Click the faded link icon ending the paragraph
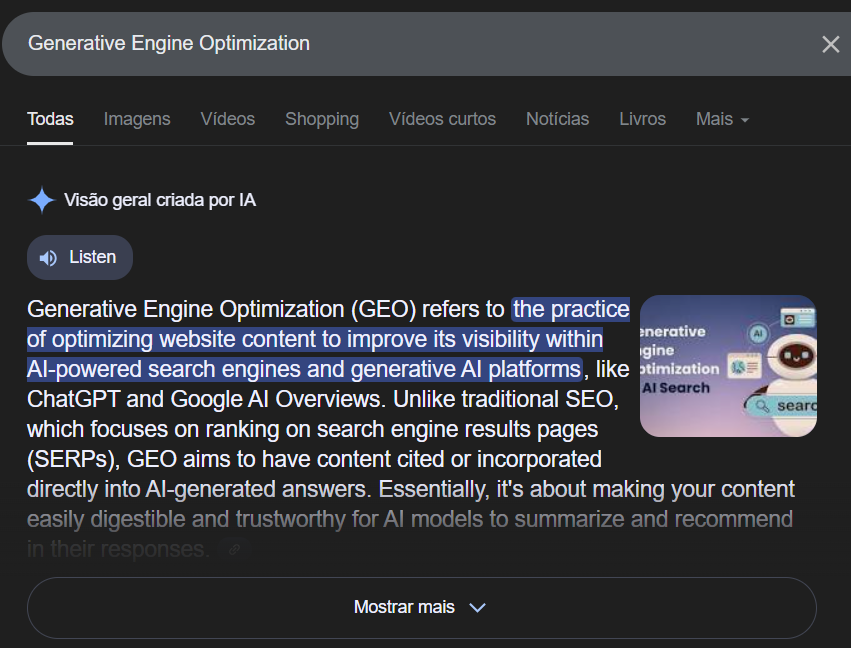Screen dimensions: 851x648 [x=233, y=550]
